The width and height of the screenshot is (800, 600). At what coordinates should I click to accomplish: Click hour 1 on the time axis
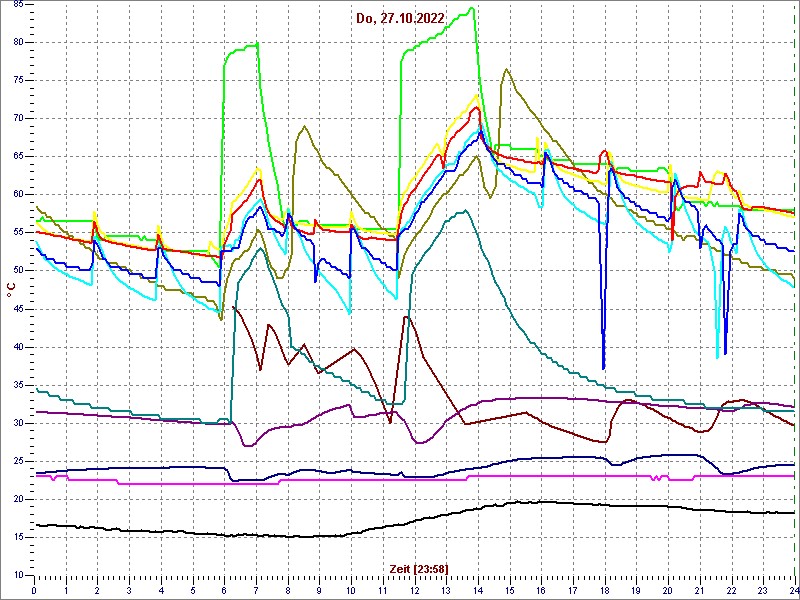[66, 590]
